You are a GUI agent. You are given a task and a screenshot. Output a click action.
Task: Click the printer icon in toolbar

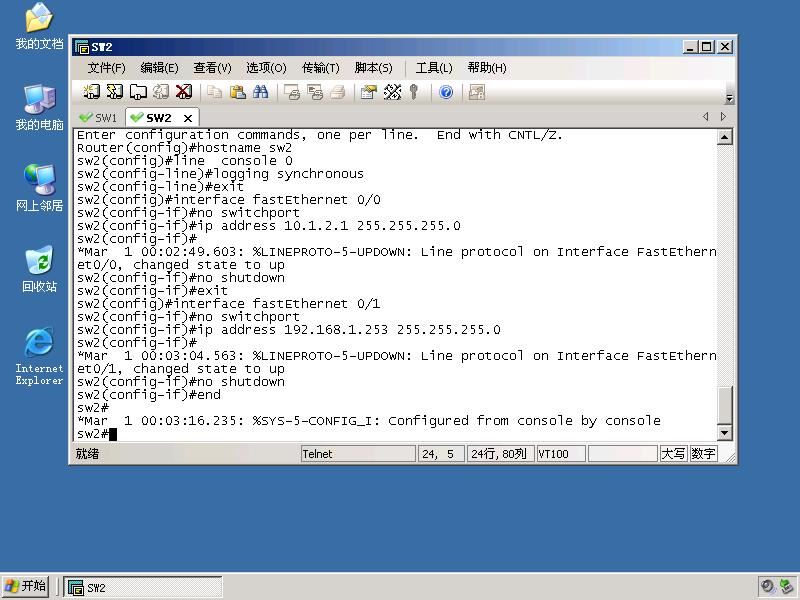click(338, 92)
